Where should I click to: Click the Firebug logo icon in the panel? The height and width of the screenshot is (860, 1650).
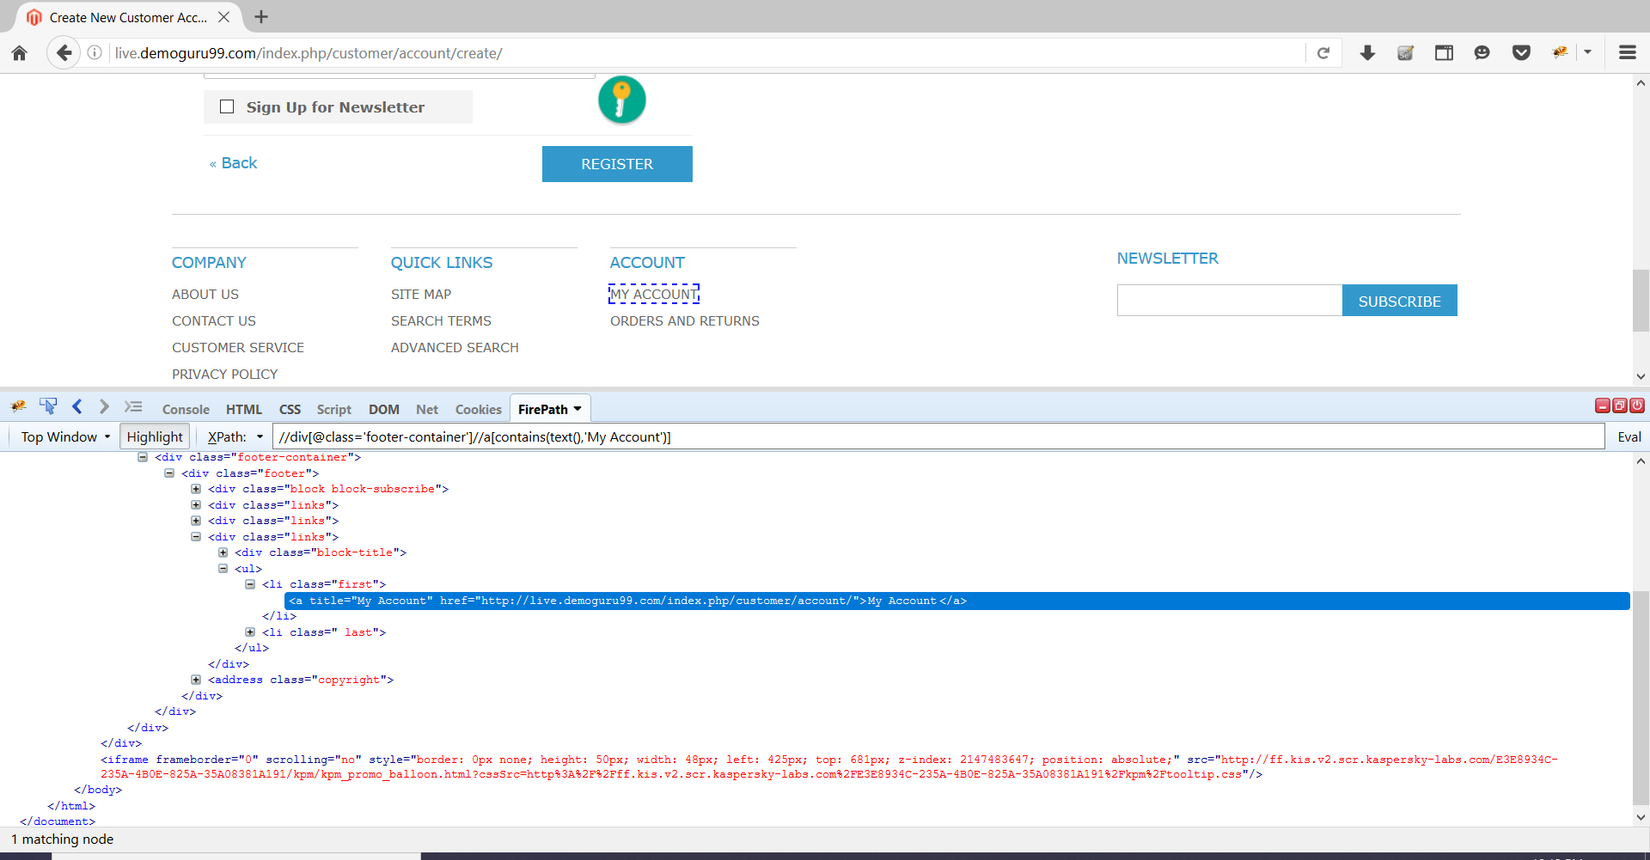click(19, 407)
